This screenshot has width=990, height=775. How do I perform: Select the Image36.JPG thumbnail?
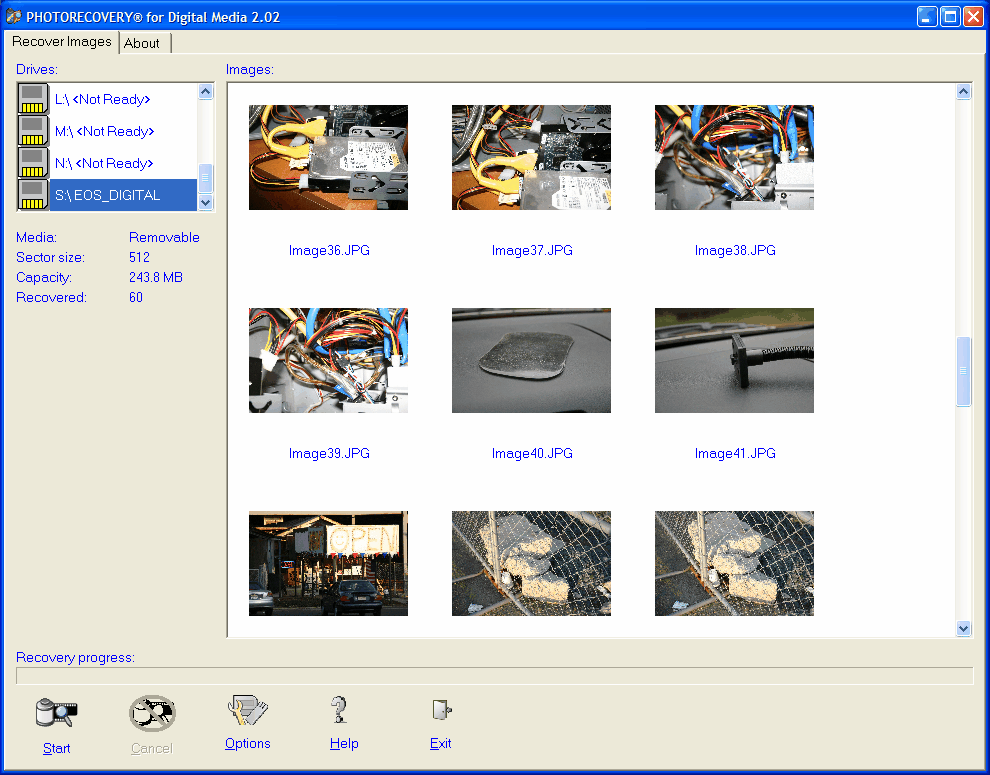pos(328,157)
